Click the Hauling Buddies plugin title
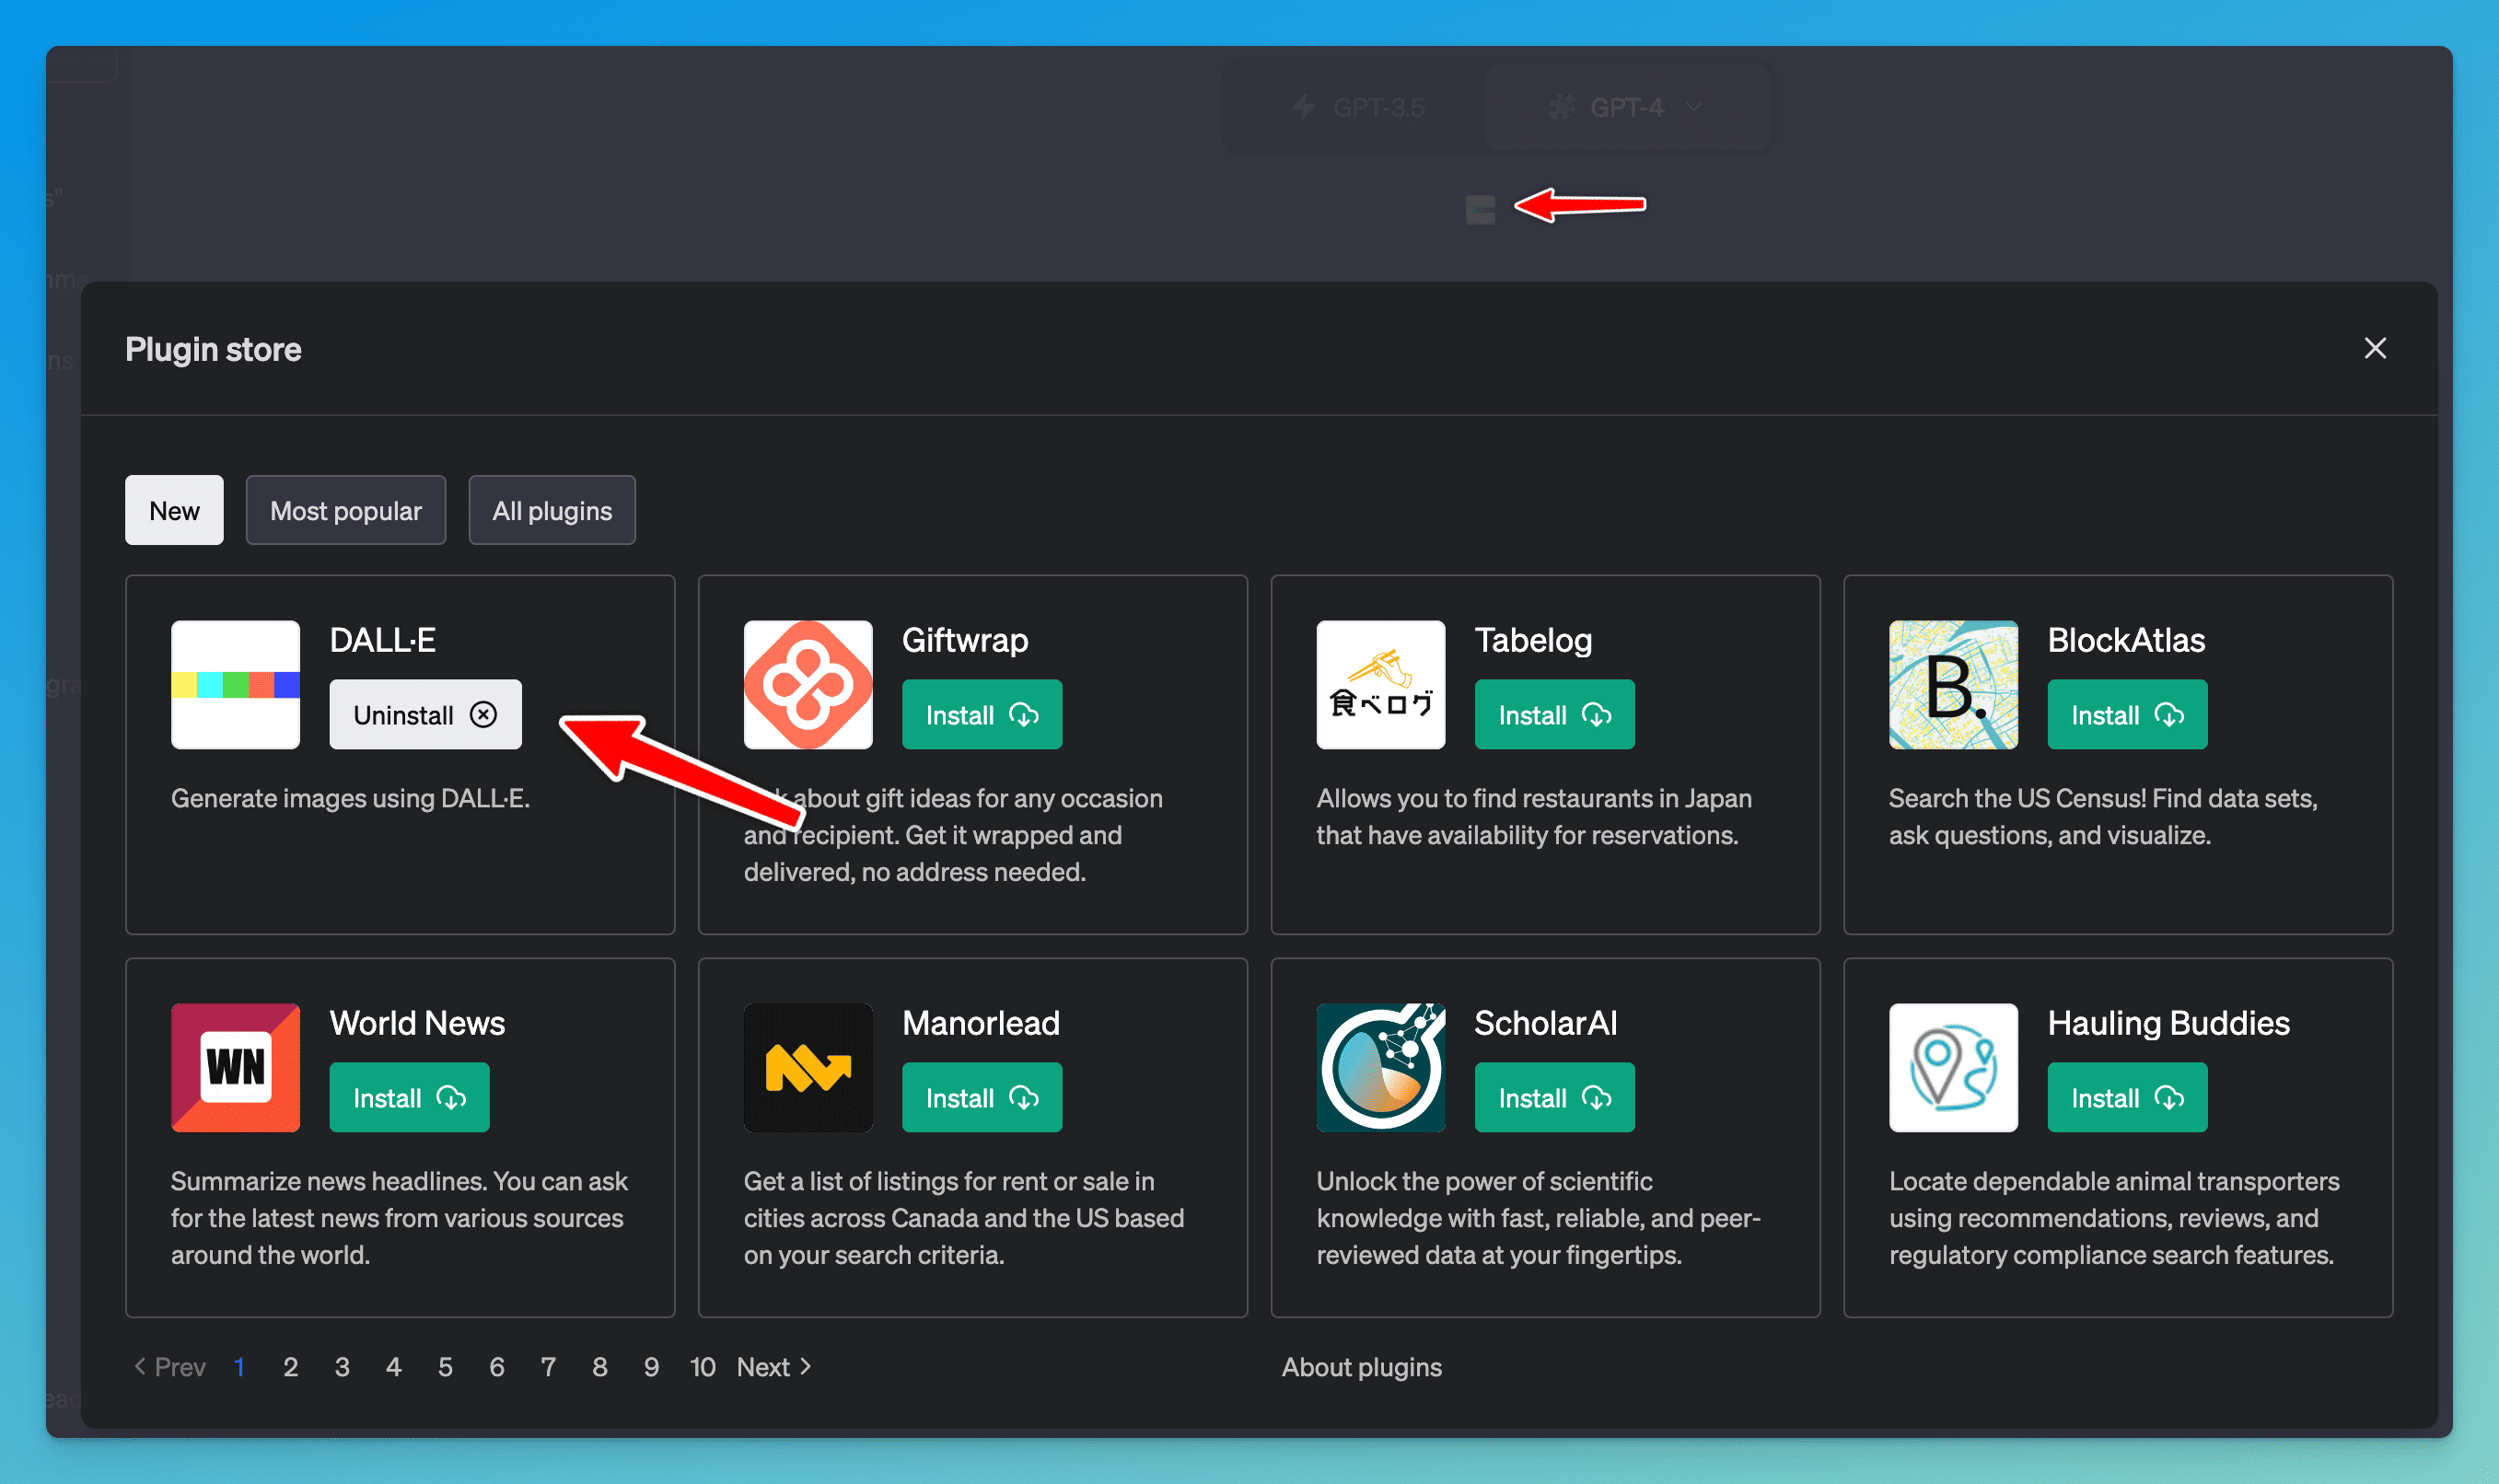The image size is (2499, 1484). 2168,1023
